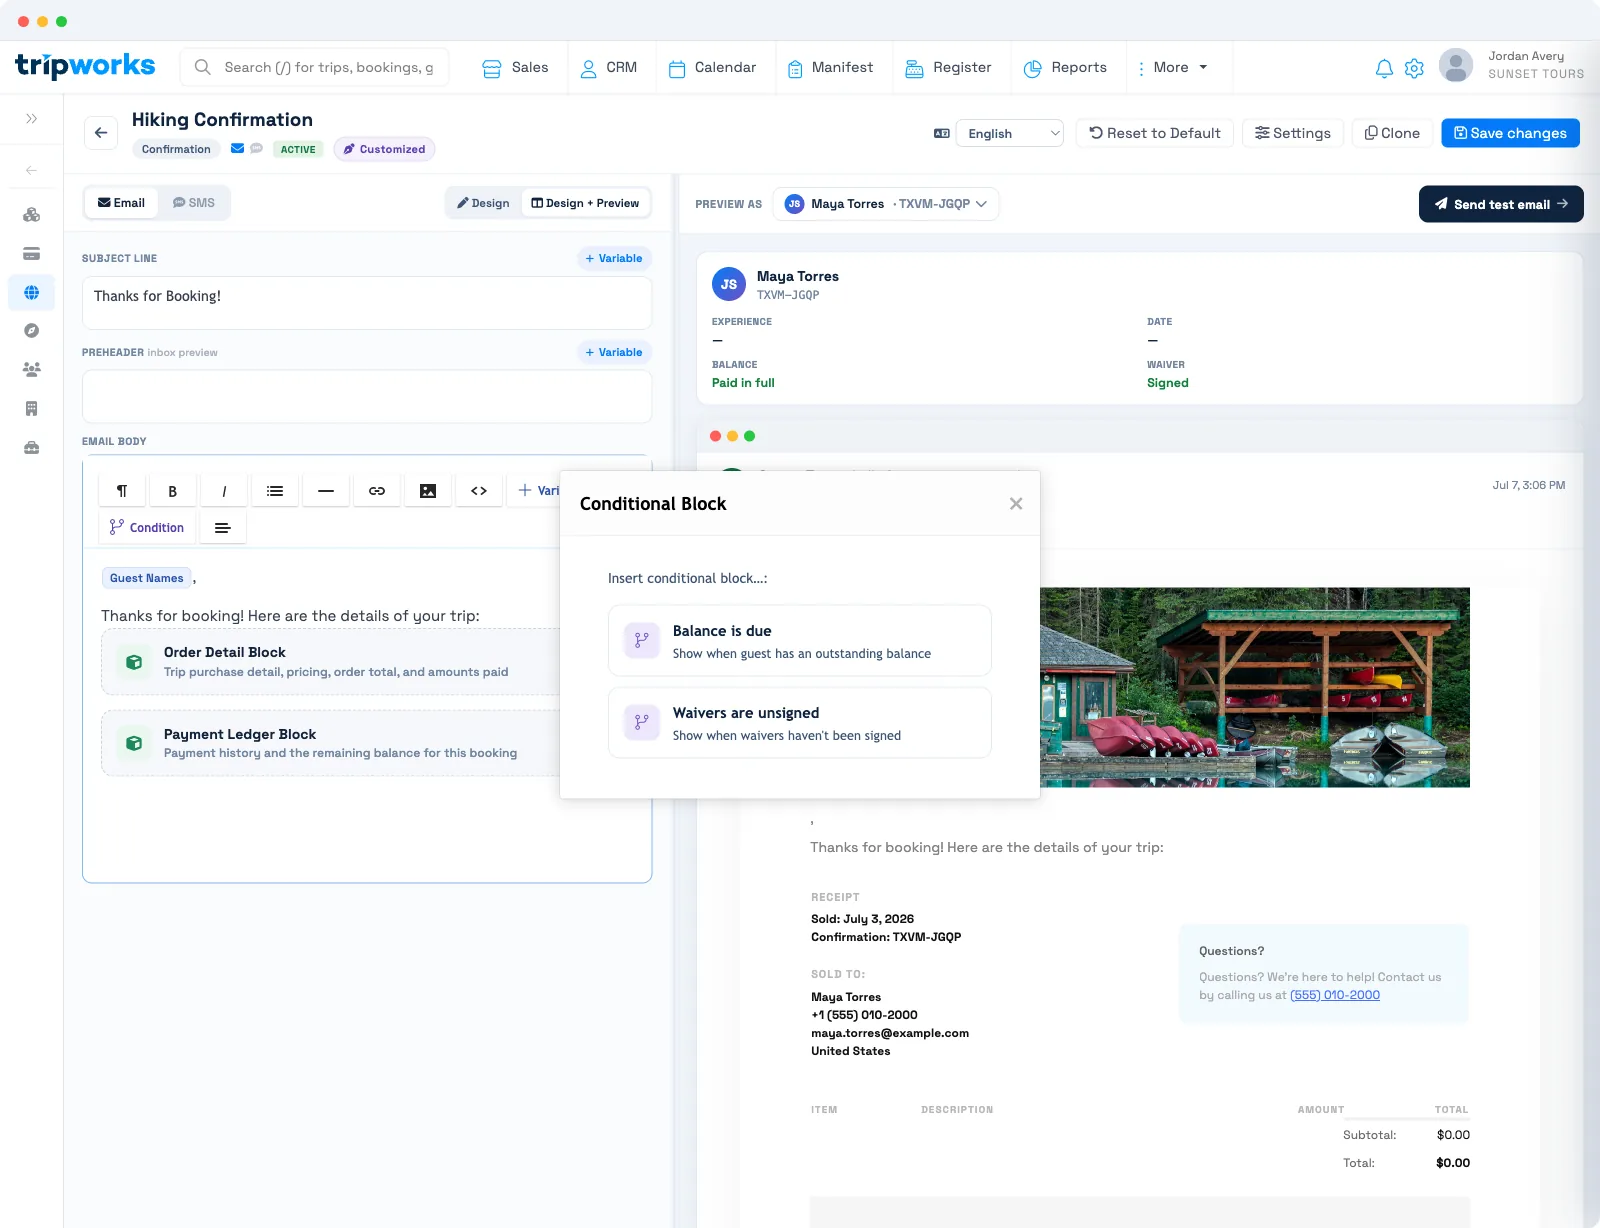The image size is (1600, 1228).
Task: Open the Calendar tab
Action: tap(713, 68)
